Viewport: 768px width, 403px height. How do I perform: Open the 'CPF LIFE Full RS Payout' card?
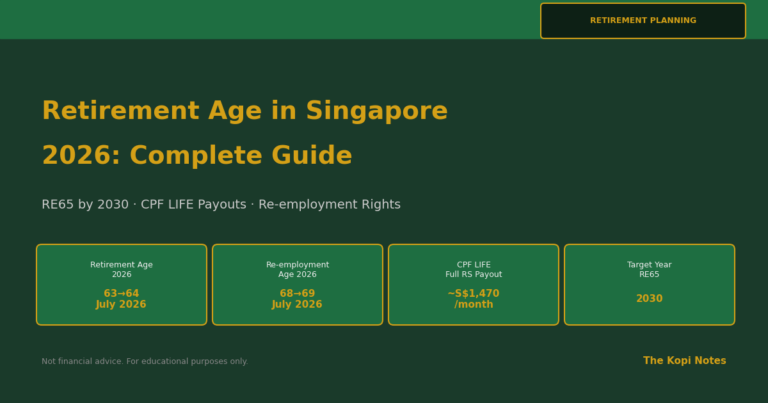473,284
